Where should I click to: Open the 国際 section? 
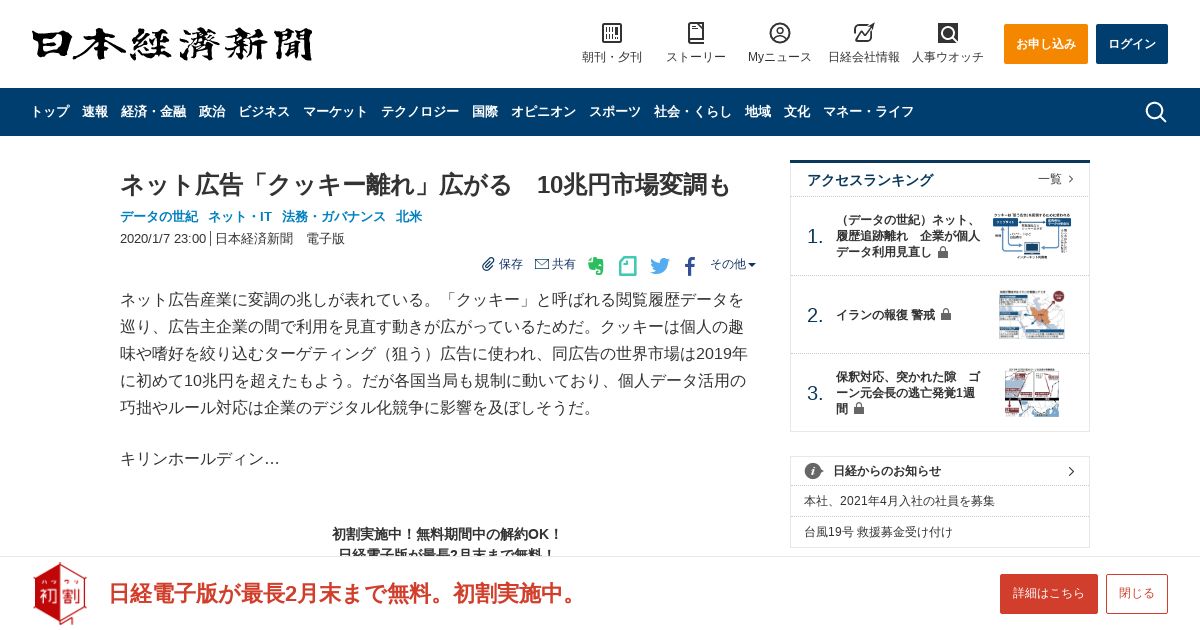click(x=485, y=112)
